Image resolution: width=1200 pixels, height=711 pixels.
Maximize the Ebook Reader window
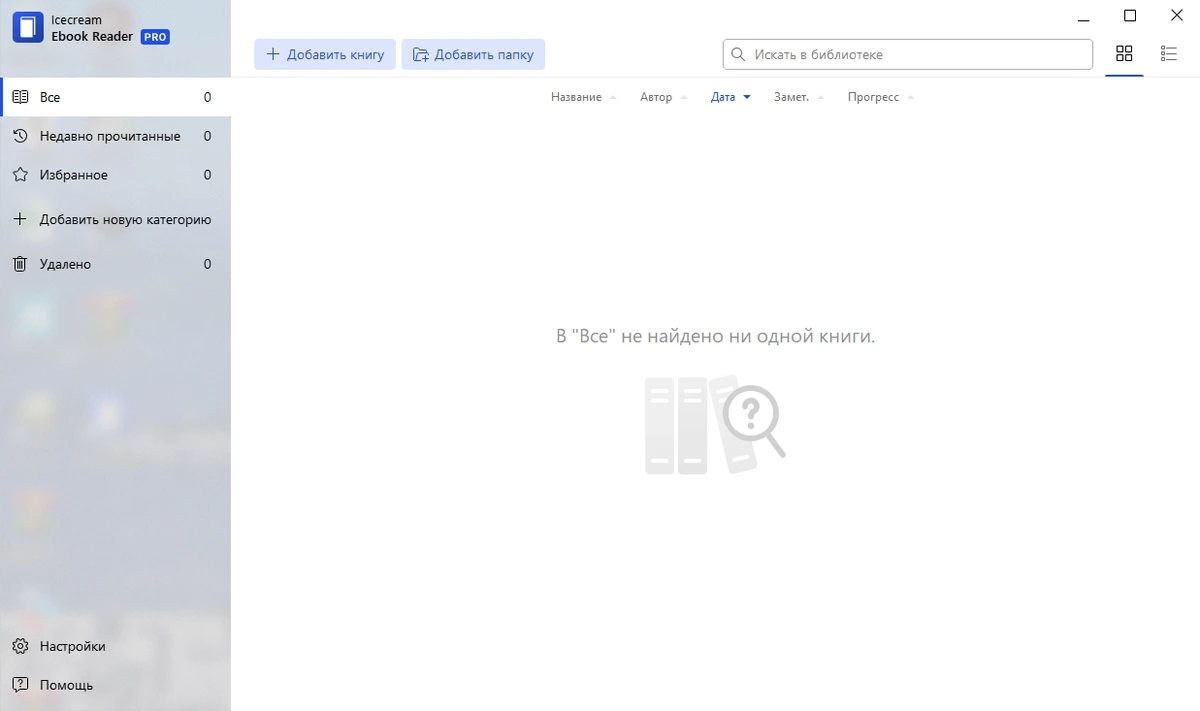click(x=1130, y=16)
